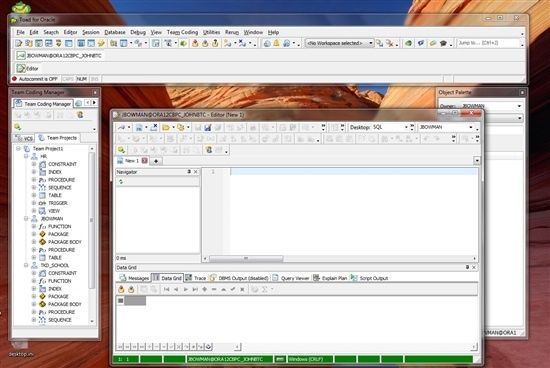Toggle Autocommit is OFF status indicator
Screen dimensions: 550x368
click(x=35, y=79)
